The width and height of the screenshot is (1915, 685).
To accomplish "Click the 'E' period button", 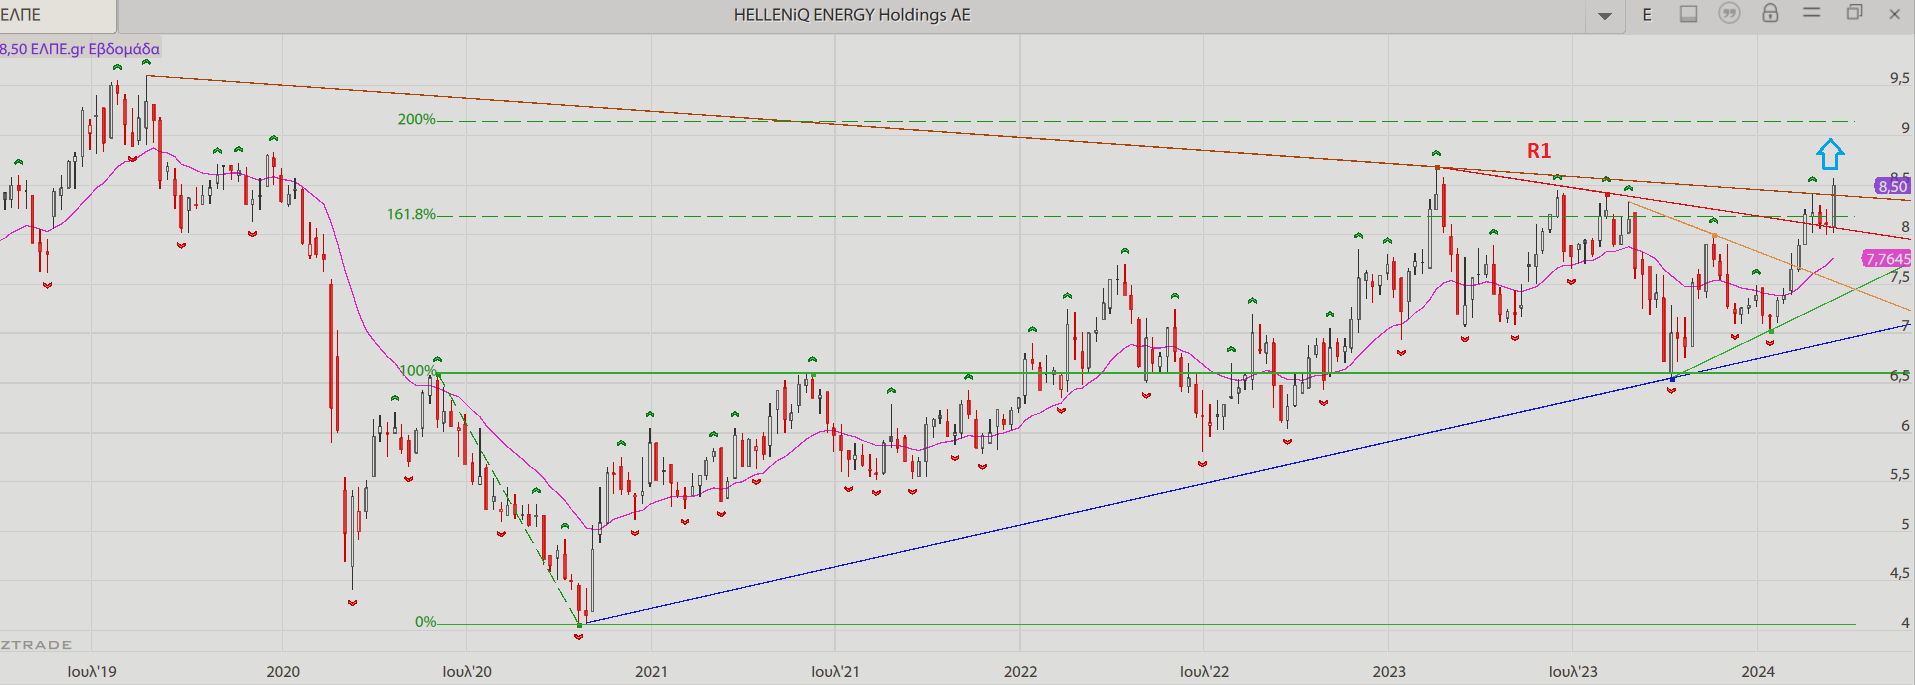I will pos(1647,15).
